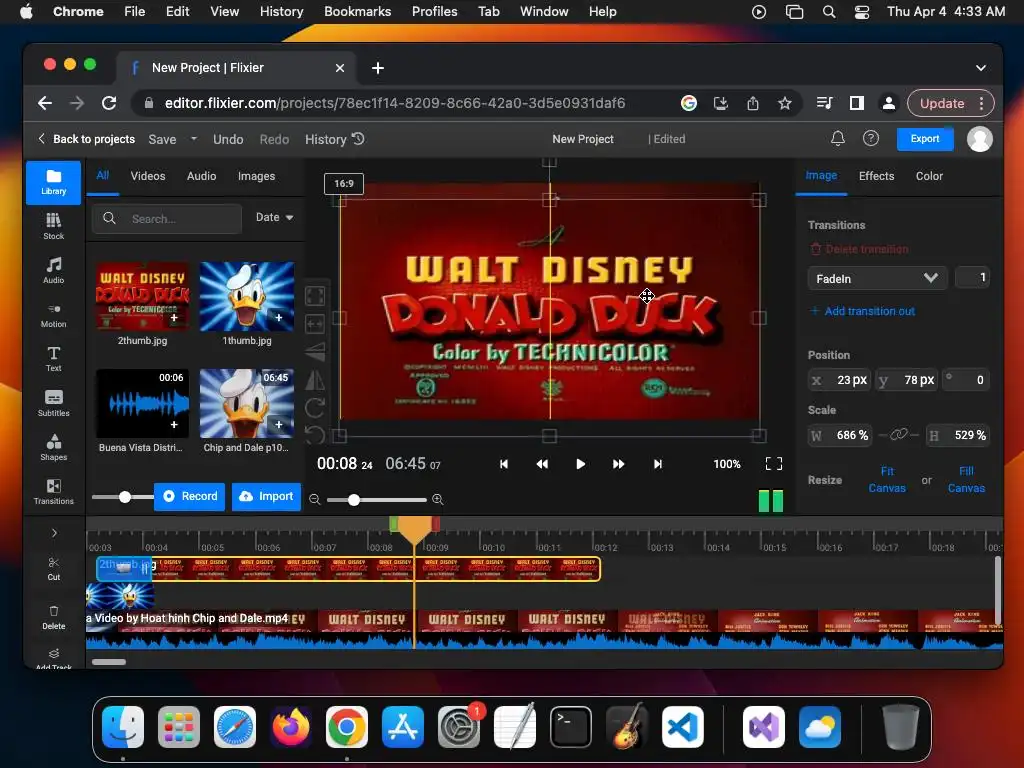Switch to the Videos library tab
The image size is (1024, 768).
click(x=148, y=176)
